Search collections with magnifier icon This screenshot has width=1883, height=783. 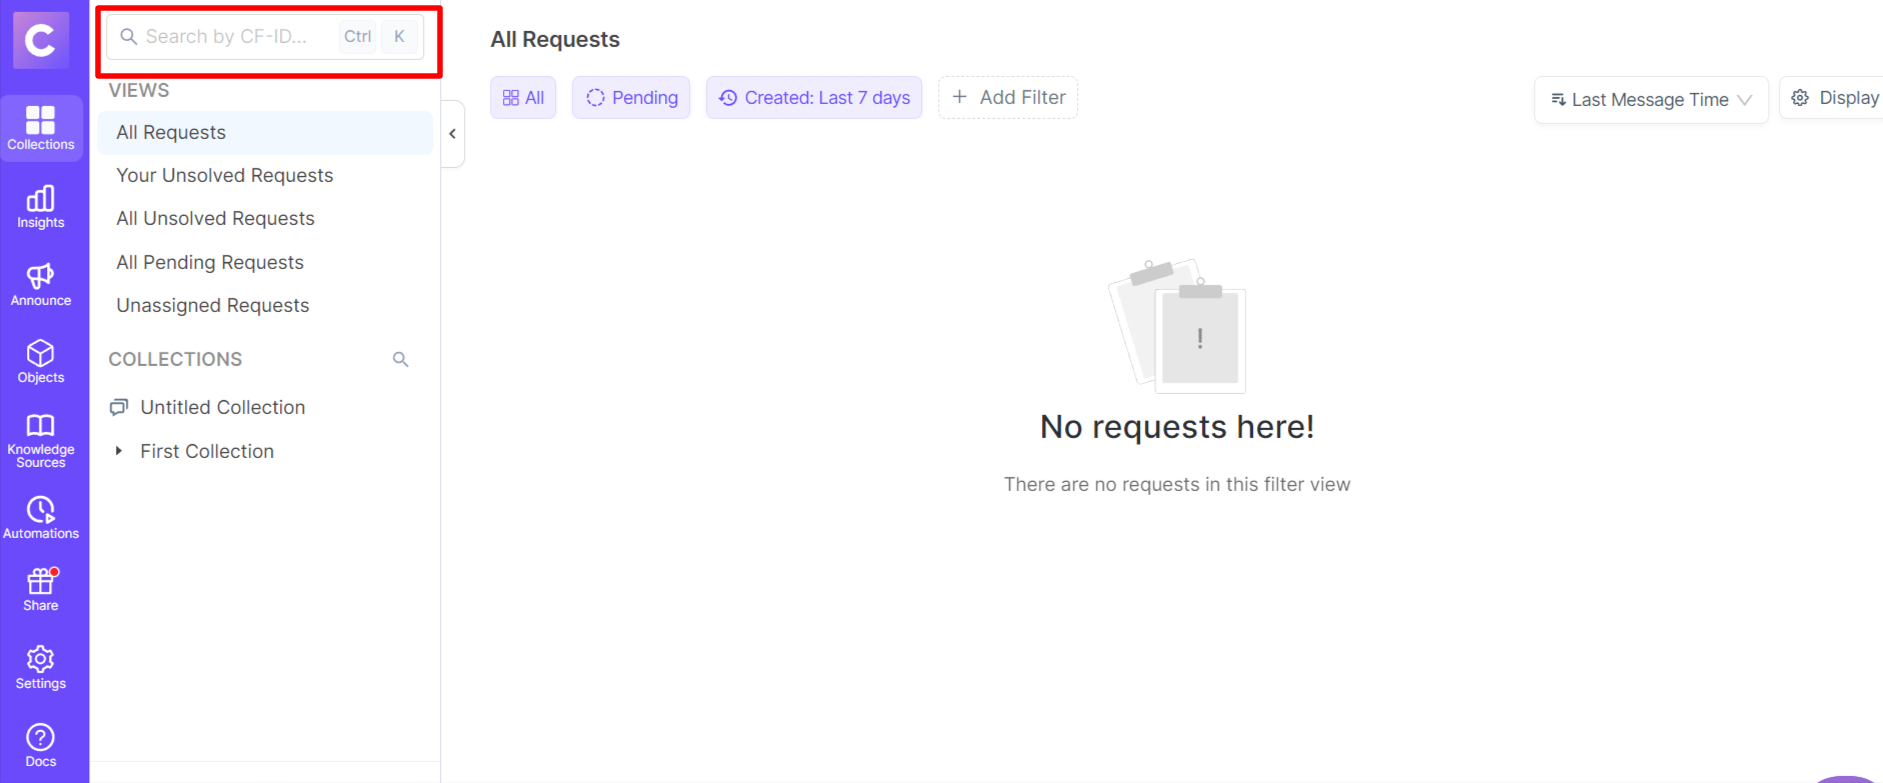(401, 359)
